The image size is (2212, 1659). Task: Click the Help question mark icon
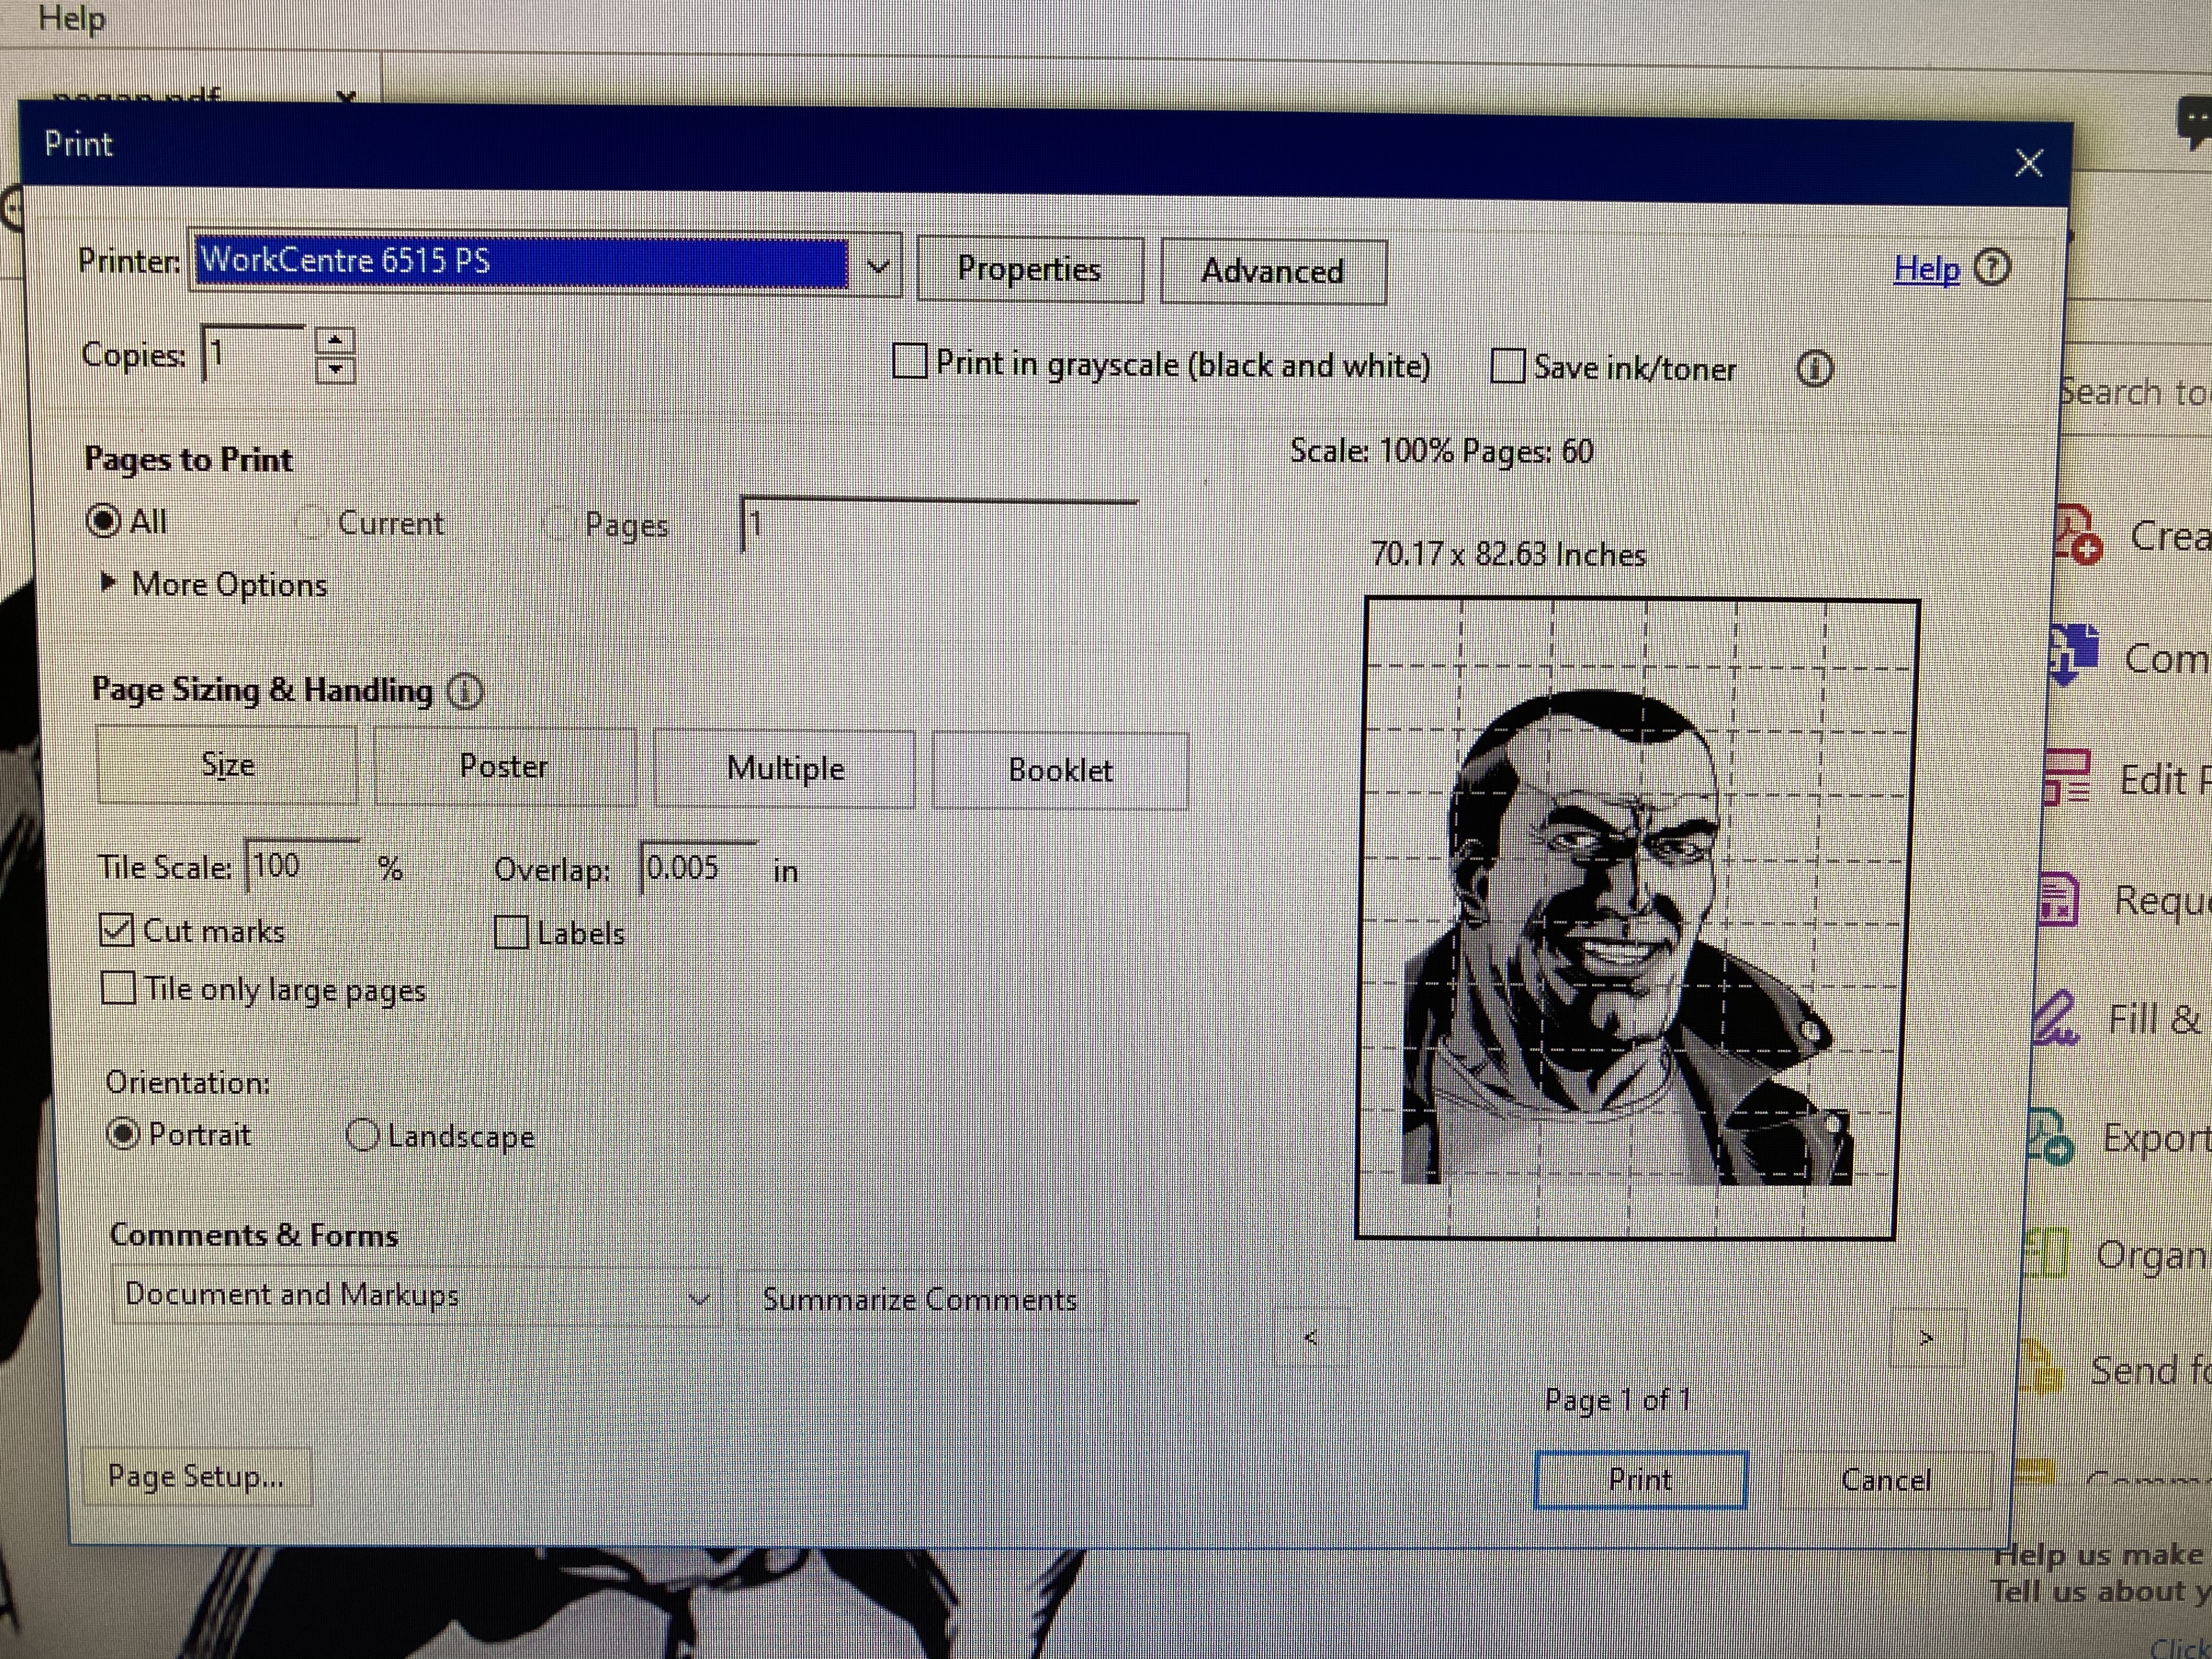coord(1992,268)
